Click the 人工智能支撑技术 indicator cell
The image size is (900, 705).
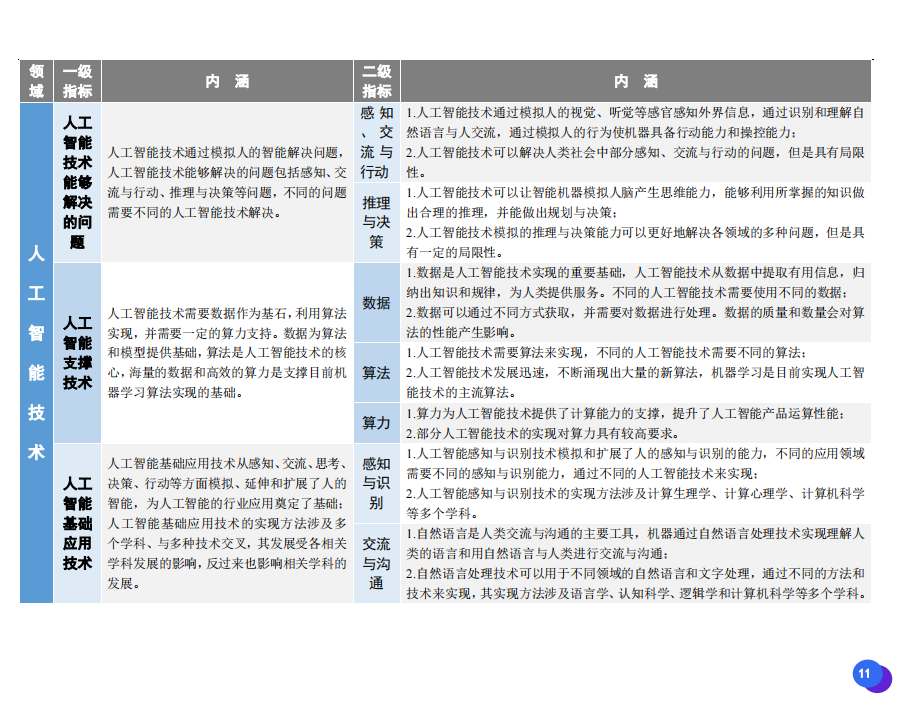[x=77, y=352]
